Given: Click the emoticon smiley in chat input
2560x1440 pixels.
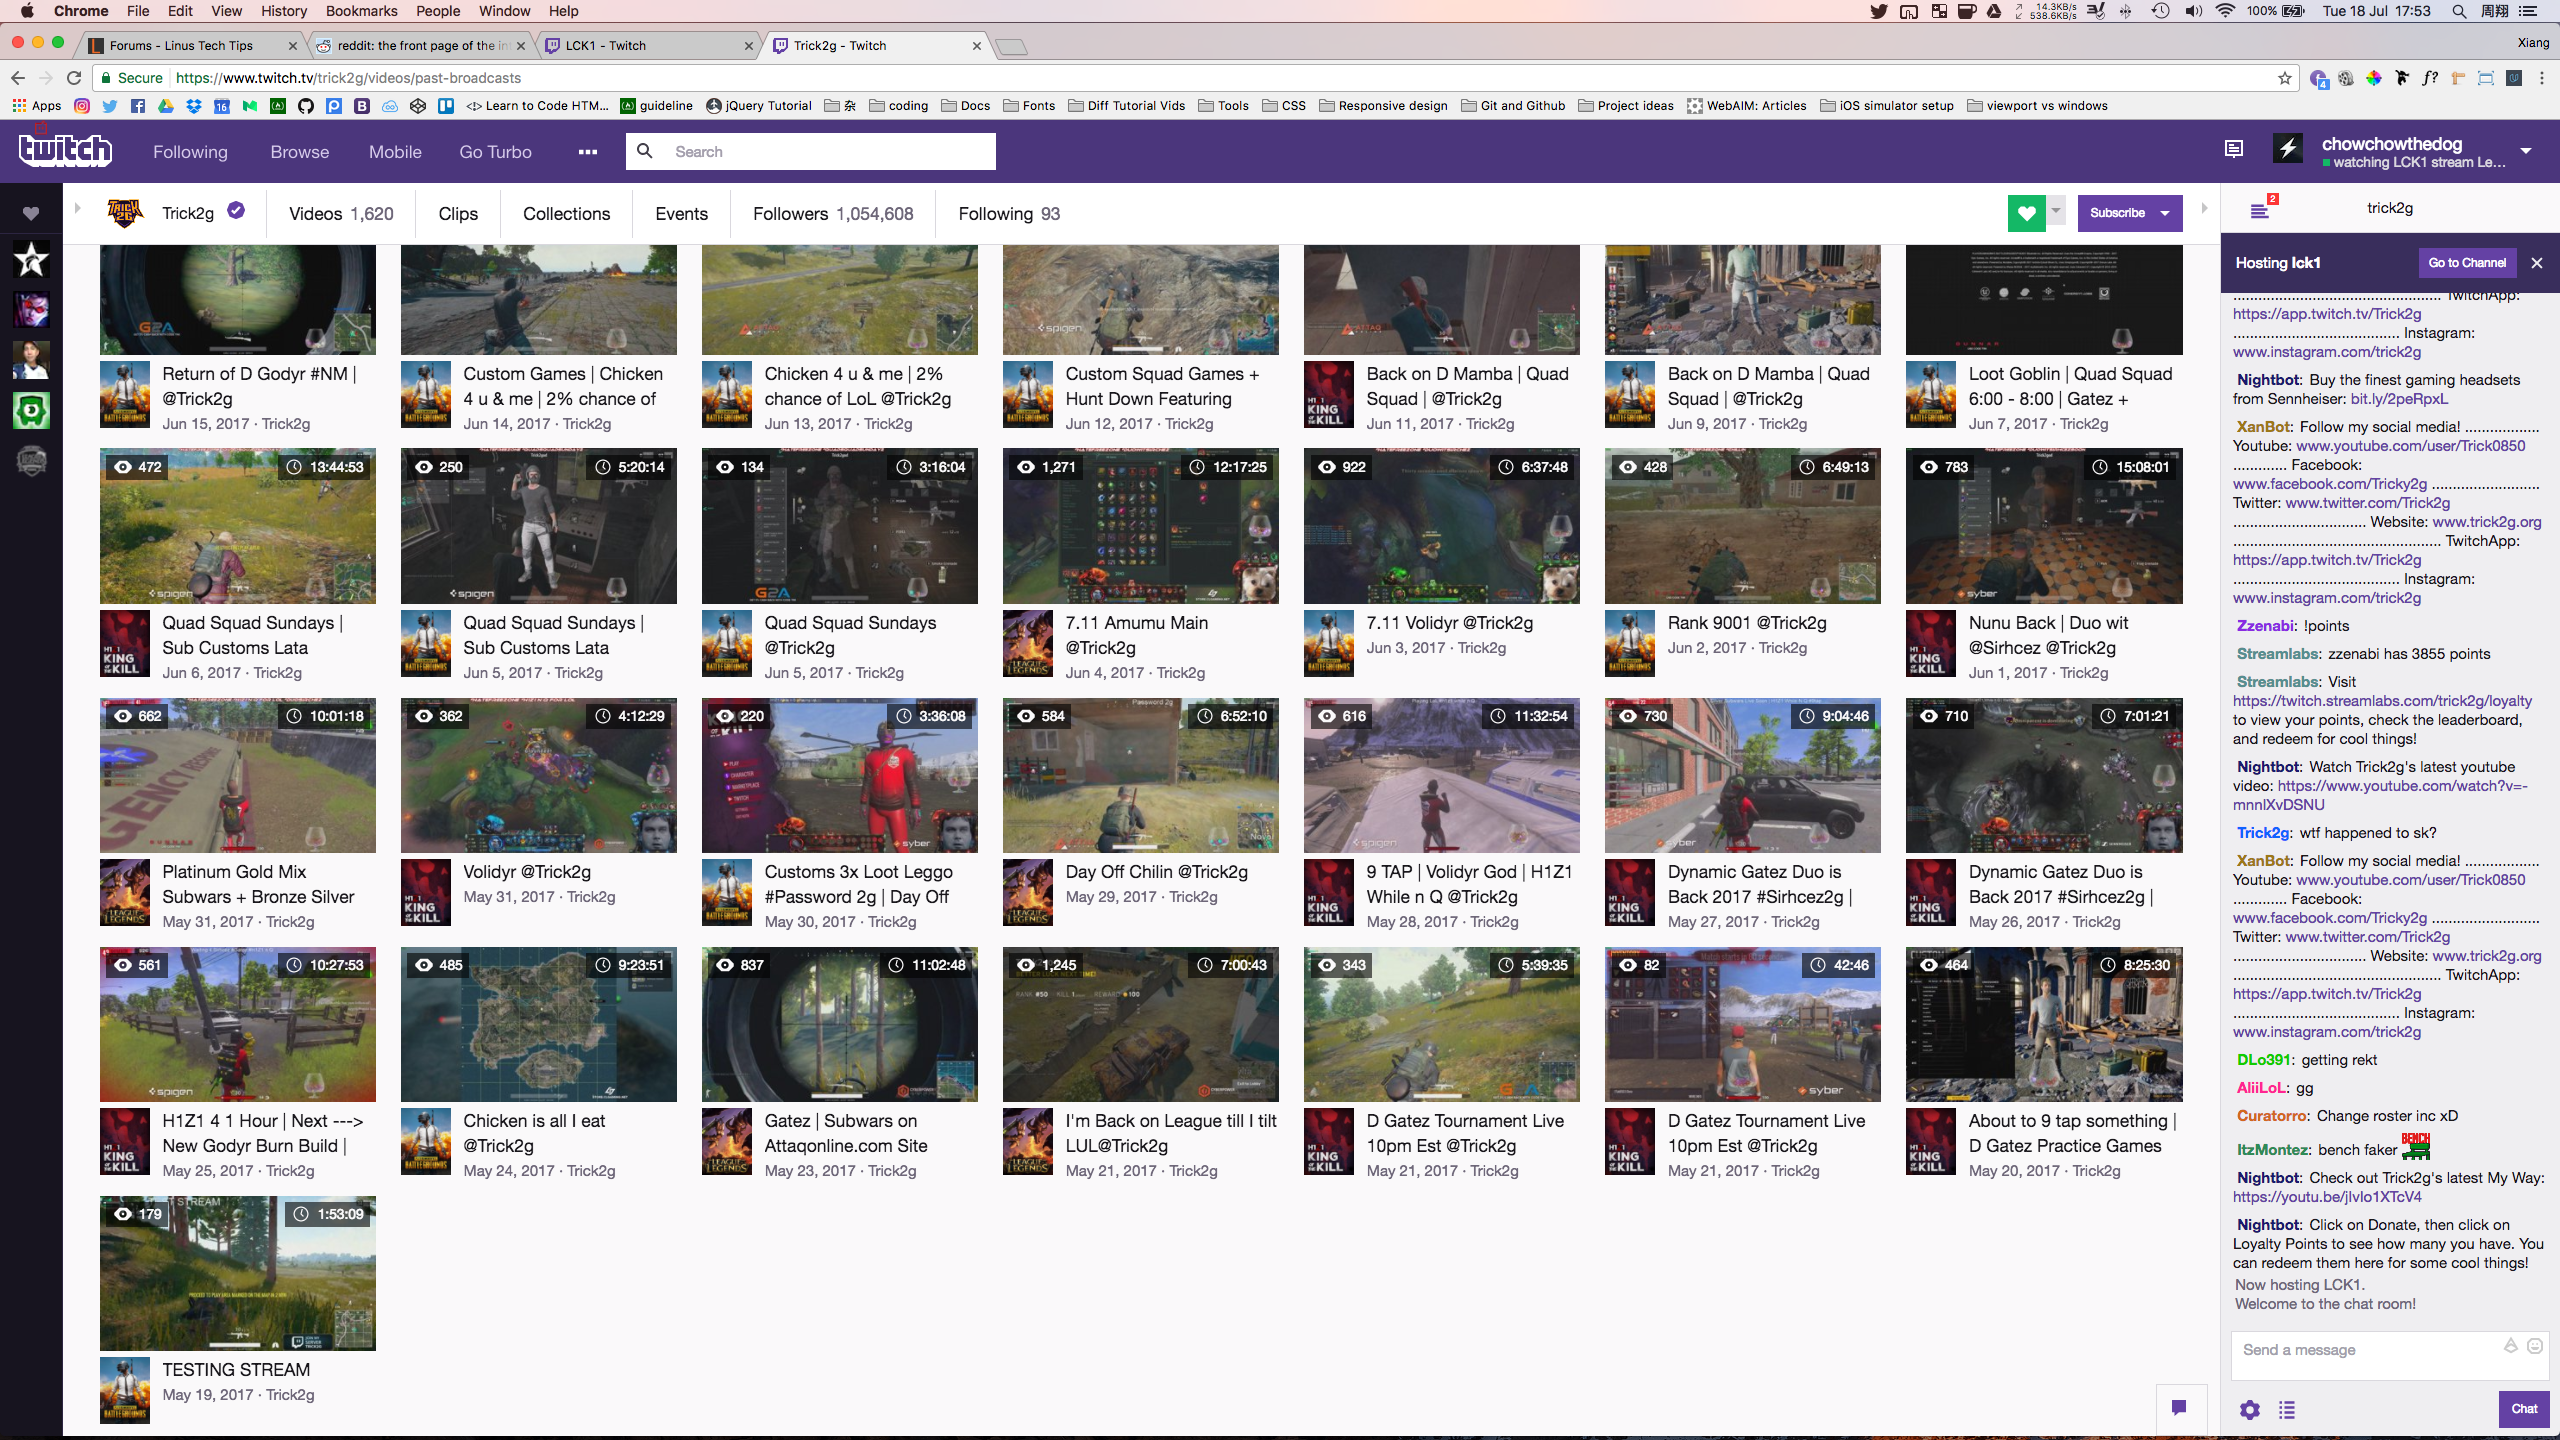Looking at the screenshot, I should (x=2535, y=1346).
